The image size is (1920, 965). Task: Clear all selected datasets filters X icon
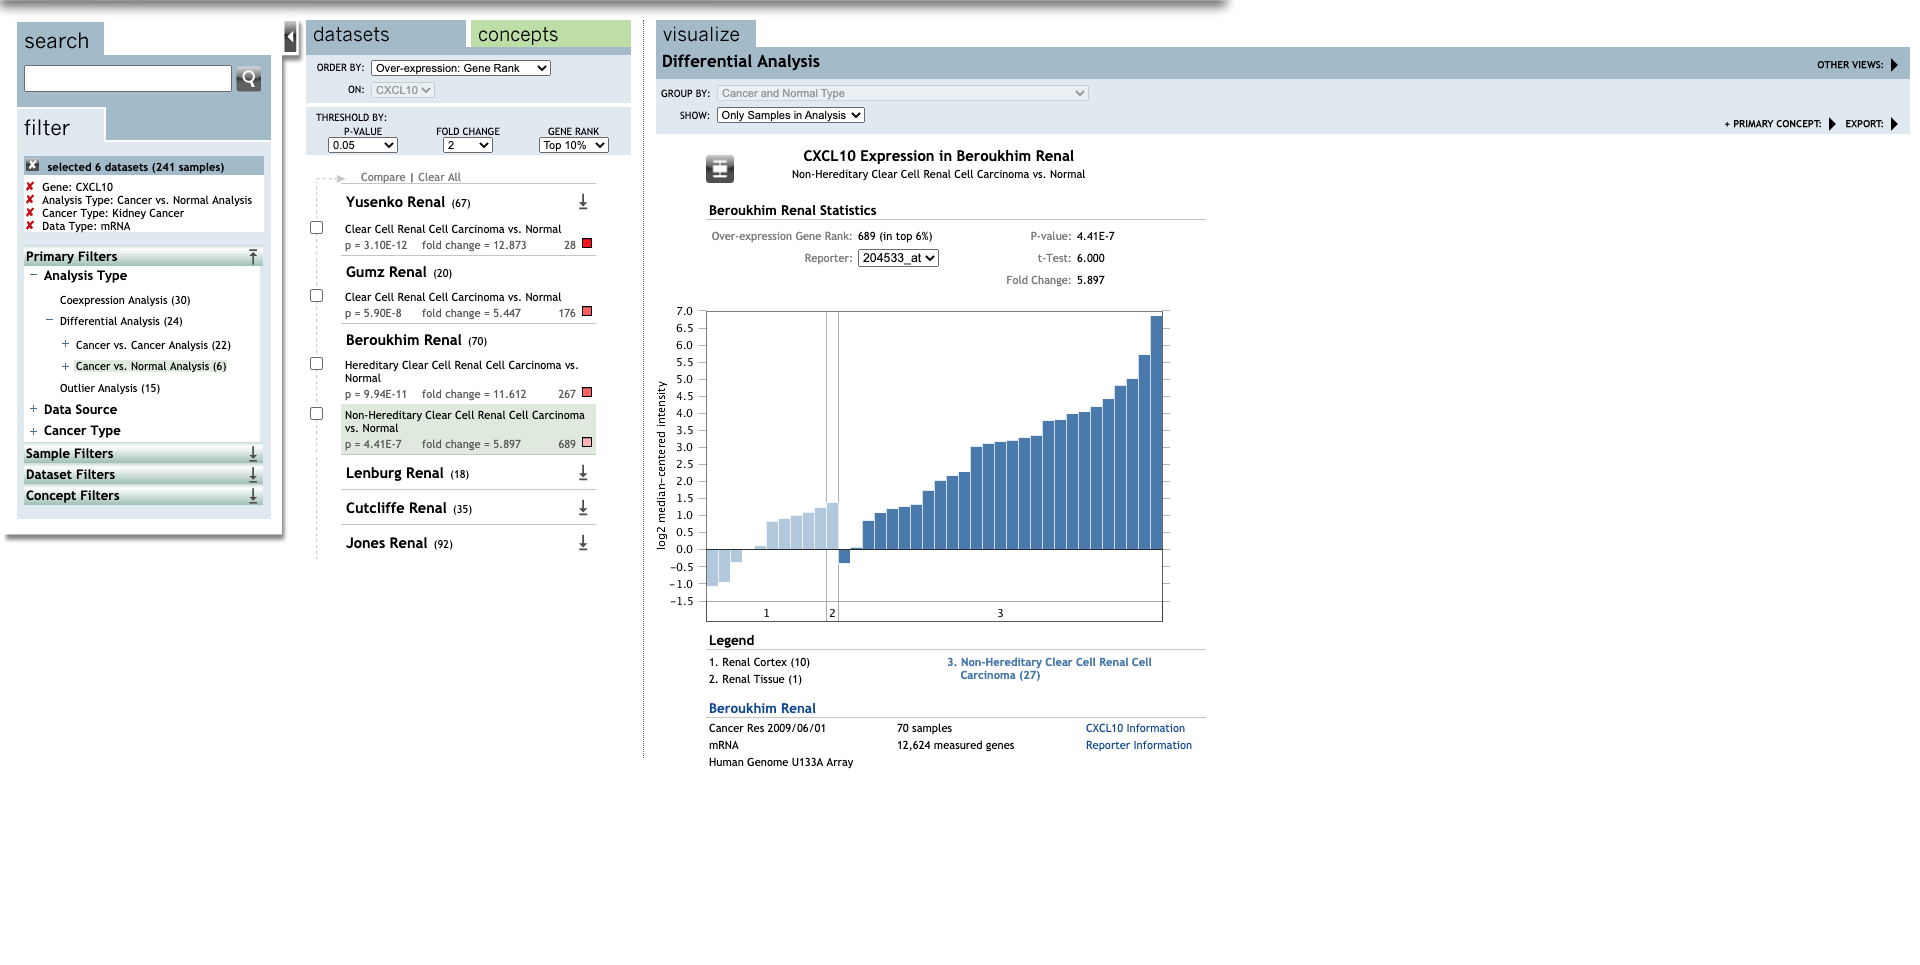click(33, 166)
